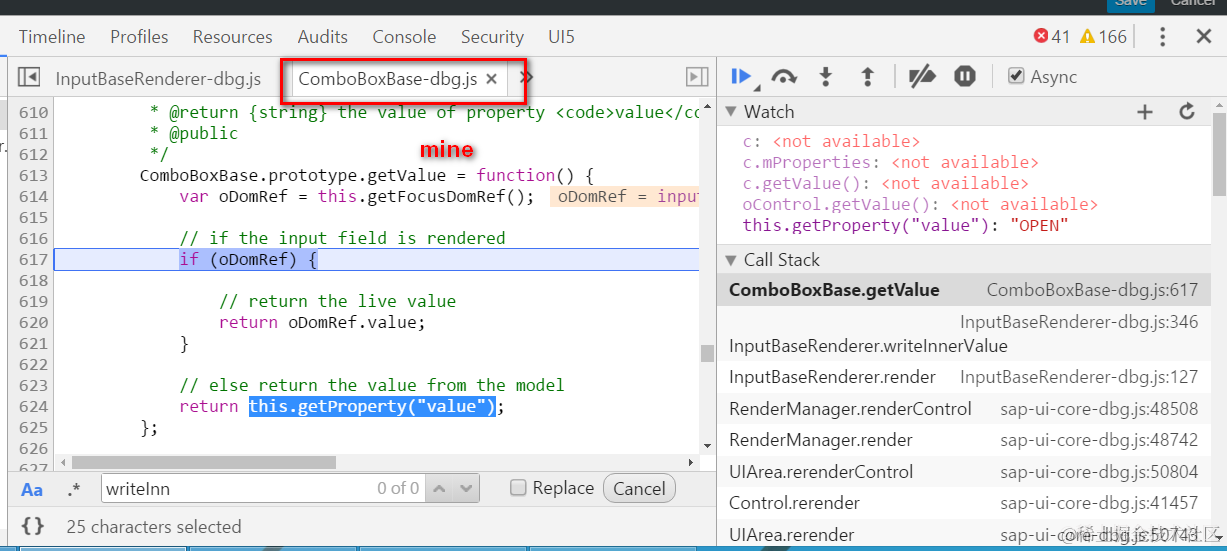Select InputBaseRenderer.writeInnerValue stack frame
This screenshot has width=1227, height=551.
pos(965,334)
